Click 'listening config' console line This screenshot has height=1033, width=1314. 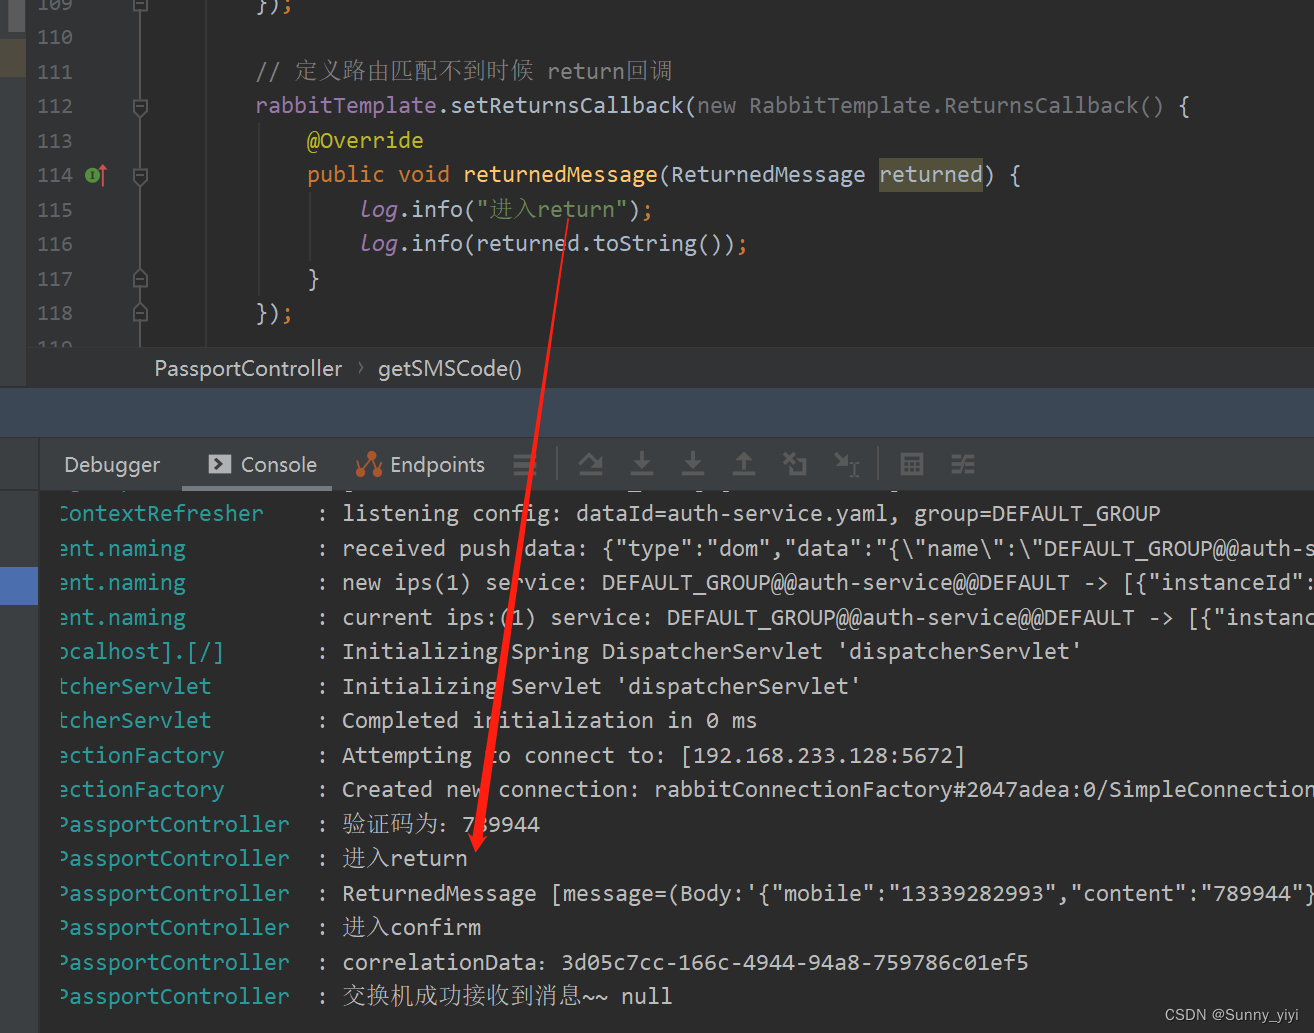tap(751, 514)
